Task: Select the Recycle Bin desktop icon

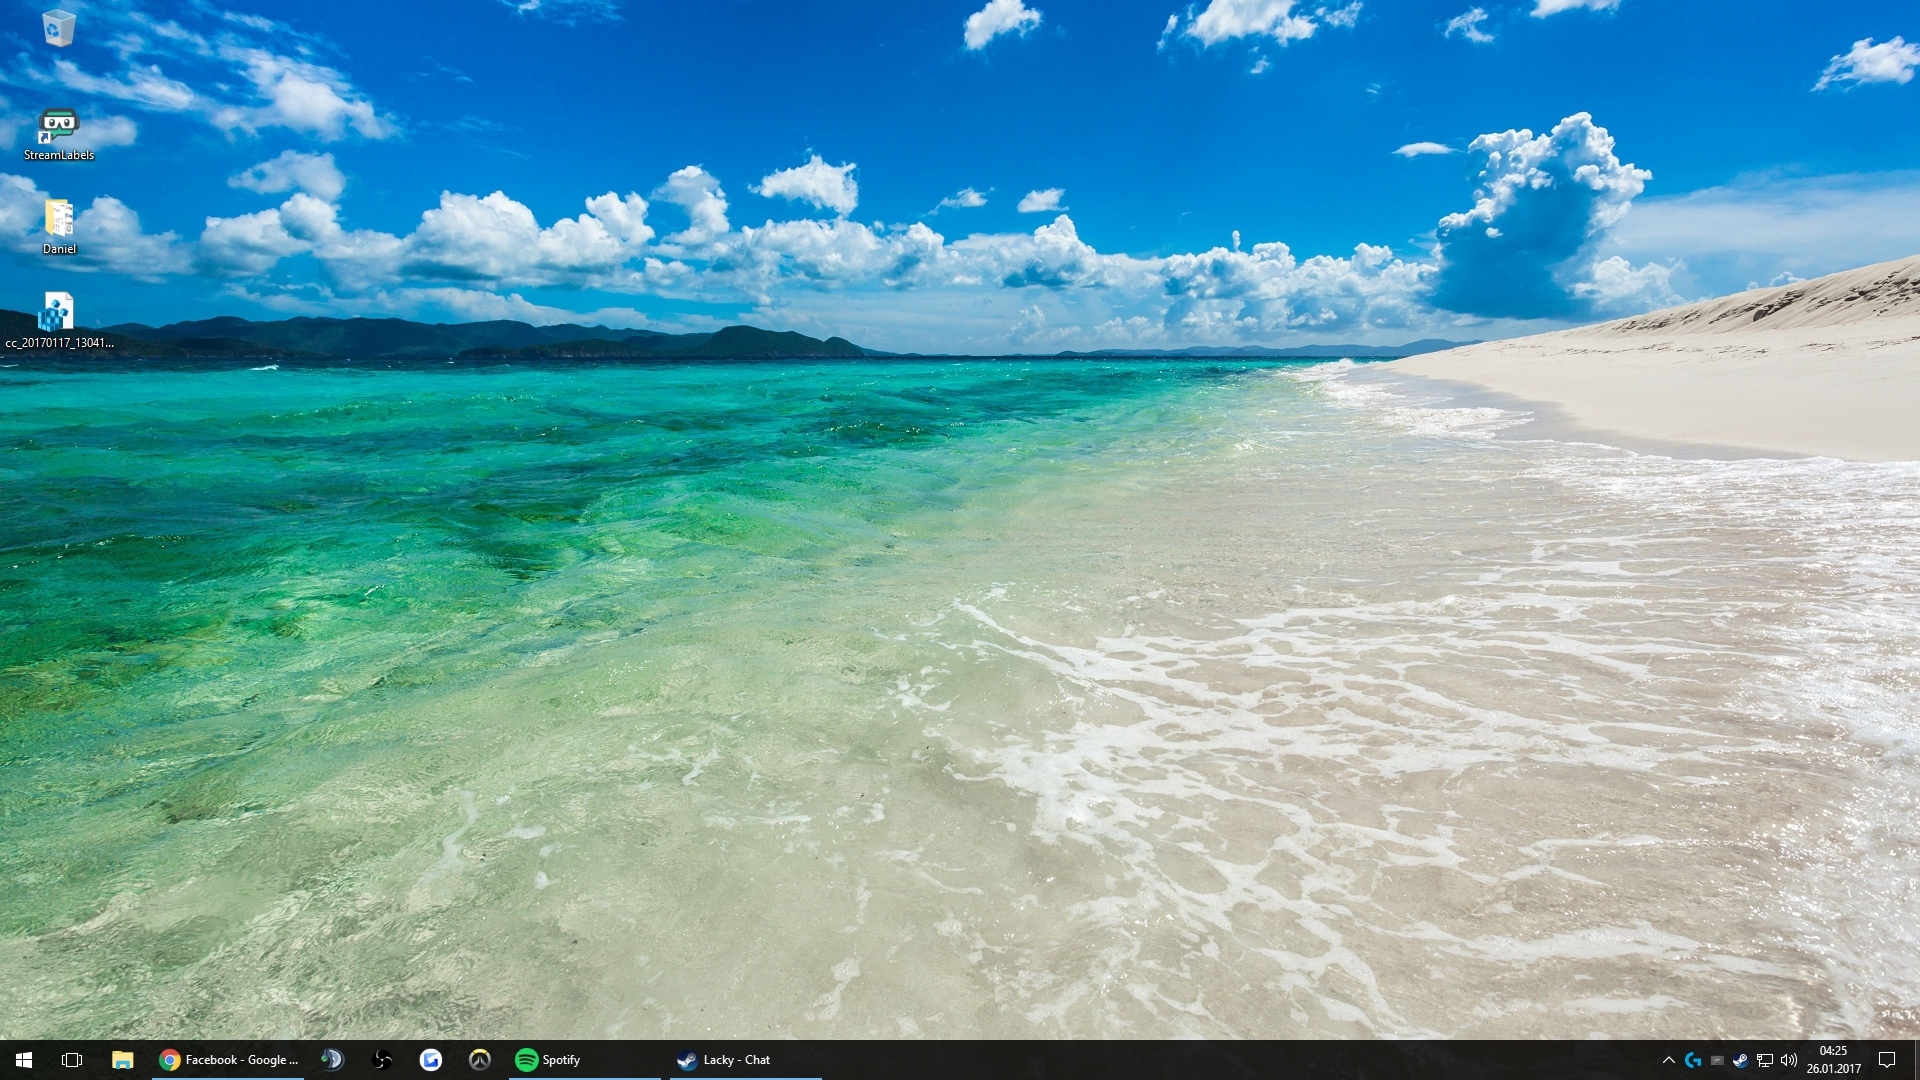Action: (59, 28)
